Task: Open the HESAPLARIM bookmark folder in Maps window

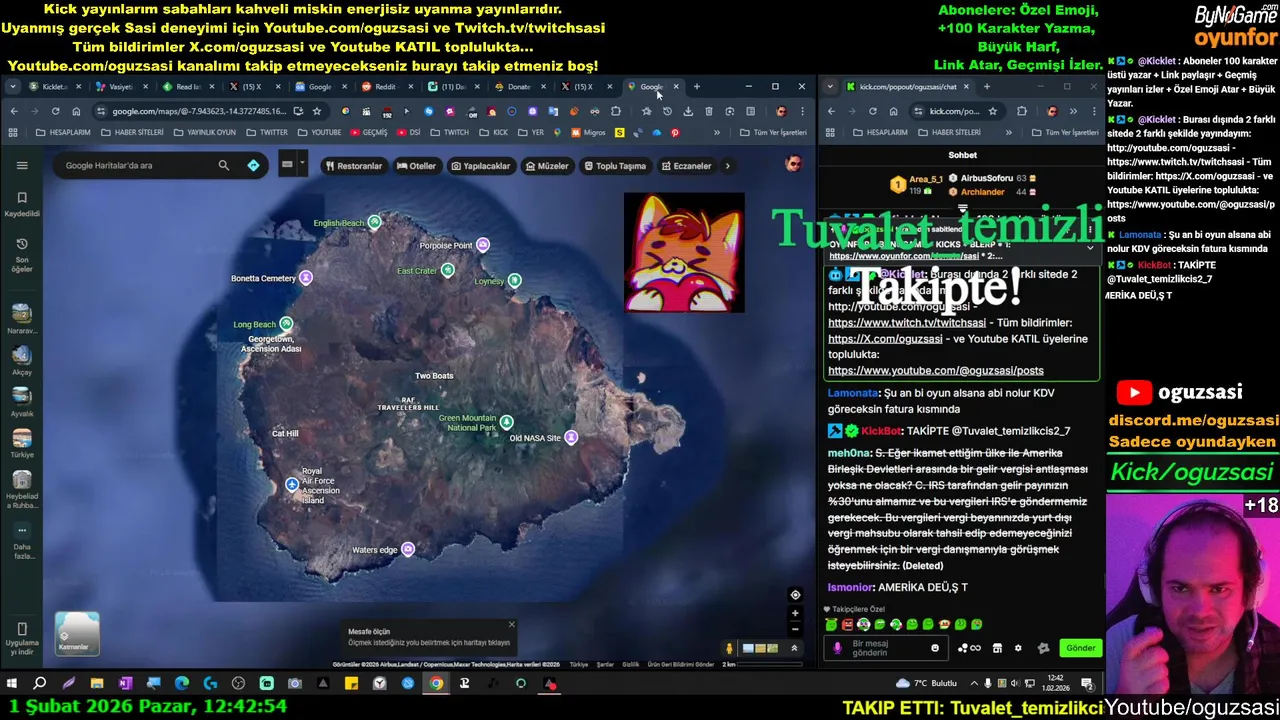Action: click(63, 132)
